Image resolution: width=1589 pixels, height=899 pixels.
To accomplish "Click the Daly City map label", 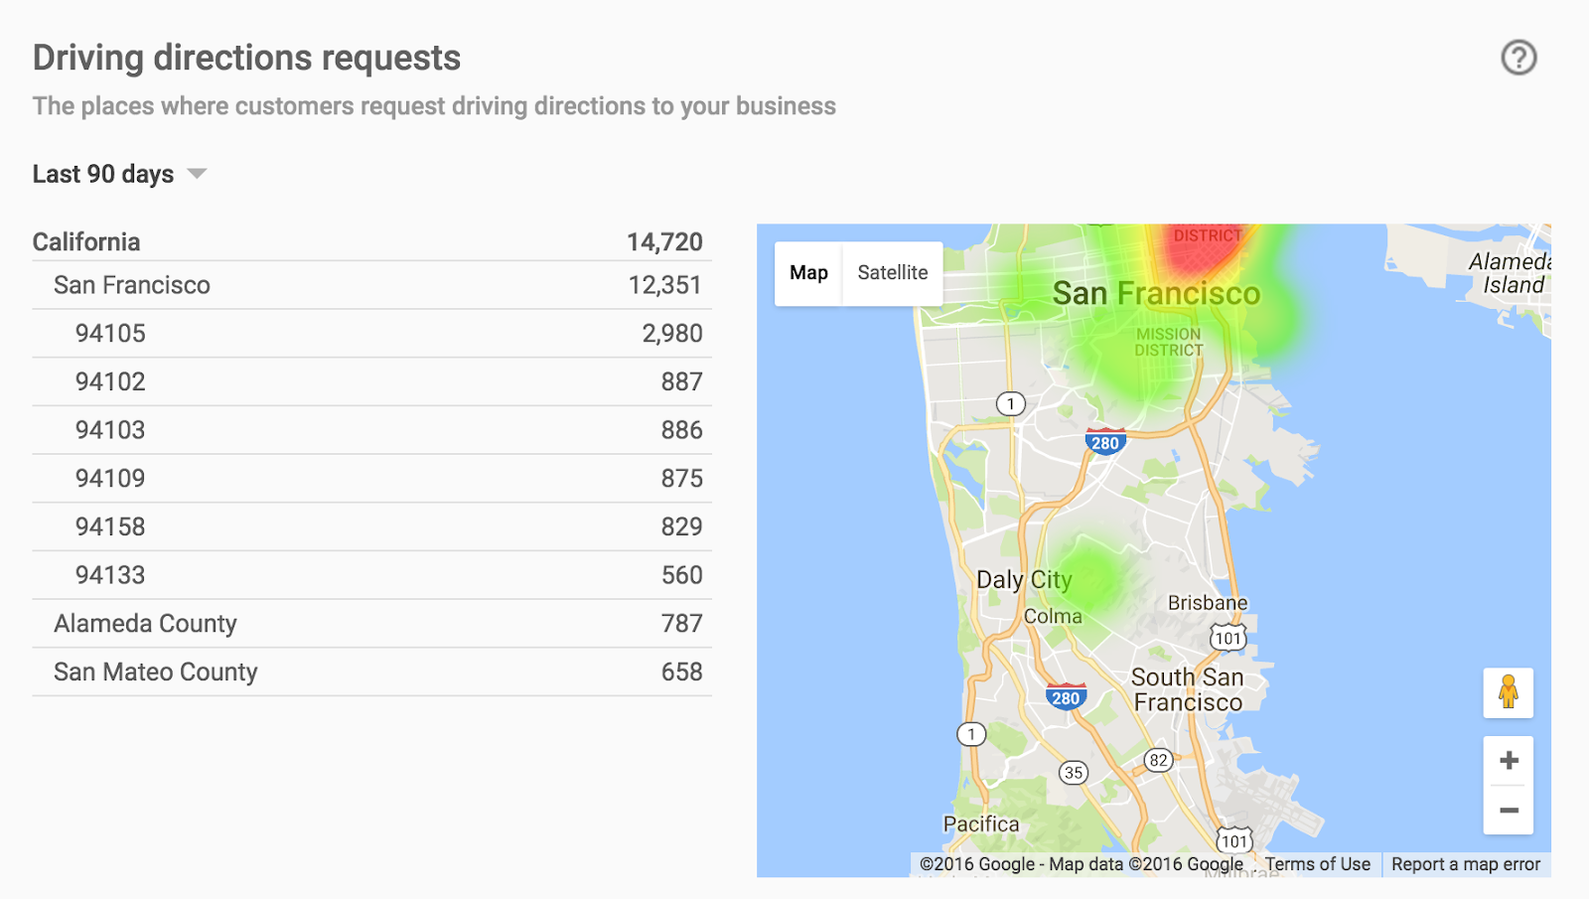I will coord(1023,580).
